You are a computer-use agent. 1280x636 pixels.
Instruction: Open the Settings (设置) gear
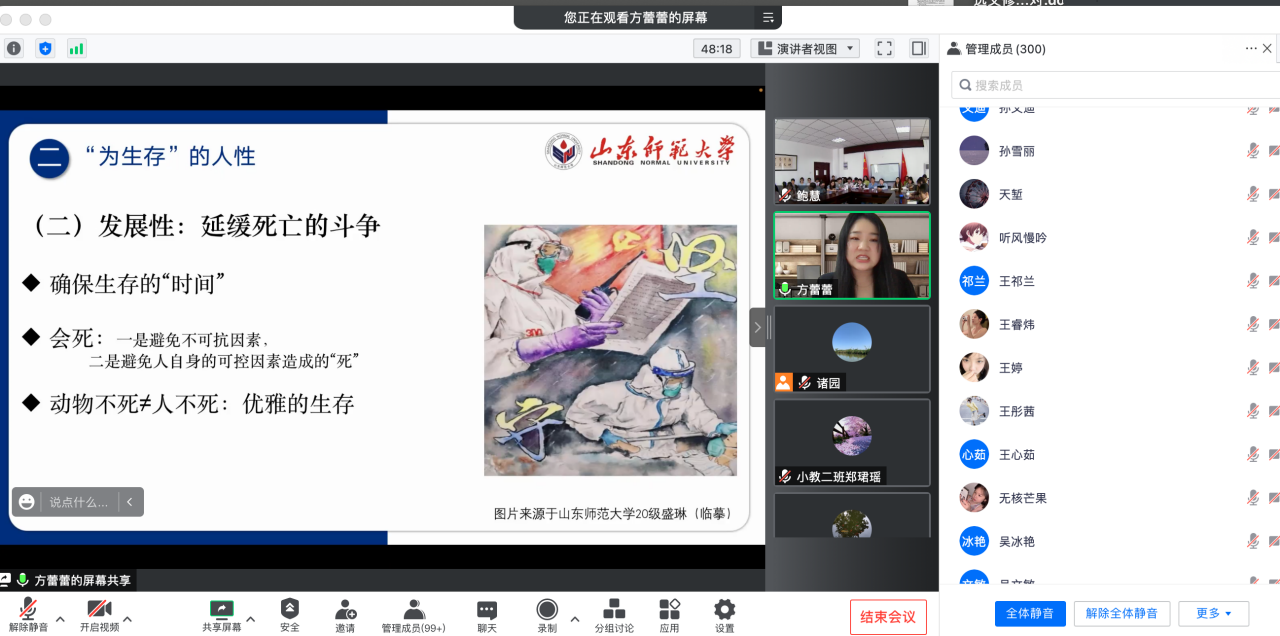[x=724, y=609]
